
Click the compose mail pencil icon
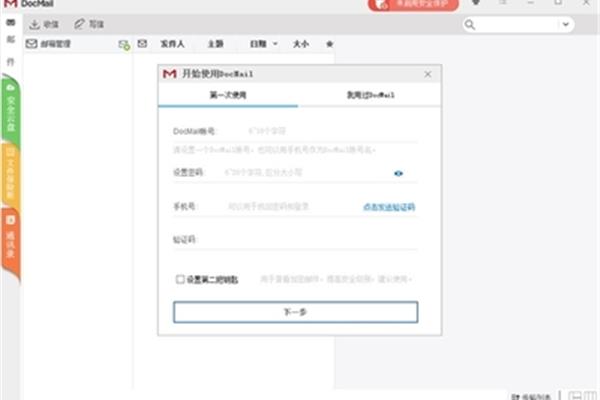click(79, 24)
